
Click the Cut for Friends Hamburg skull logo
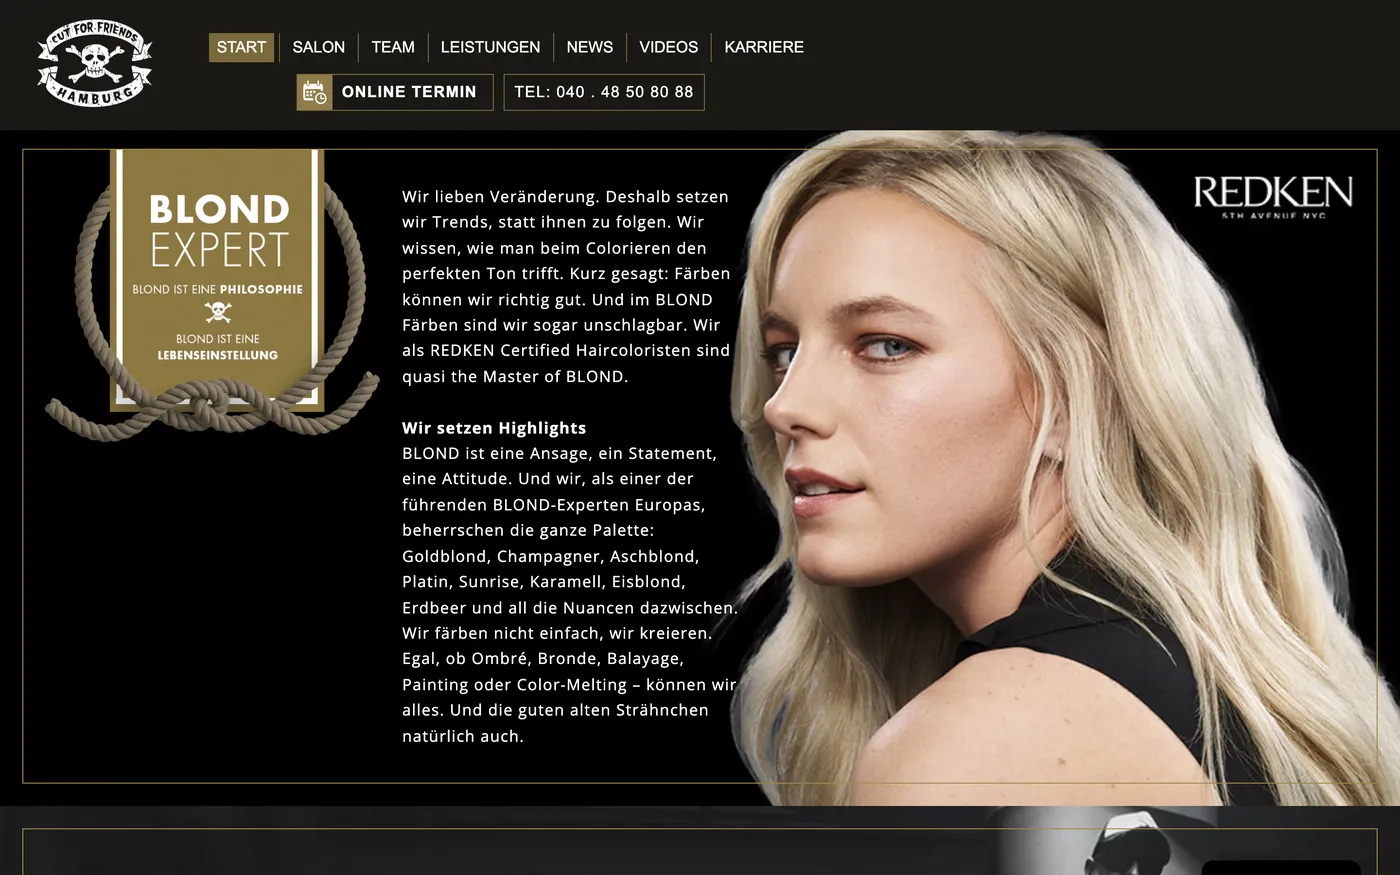coord(95,65)
